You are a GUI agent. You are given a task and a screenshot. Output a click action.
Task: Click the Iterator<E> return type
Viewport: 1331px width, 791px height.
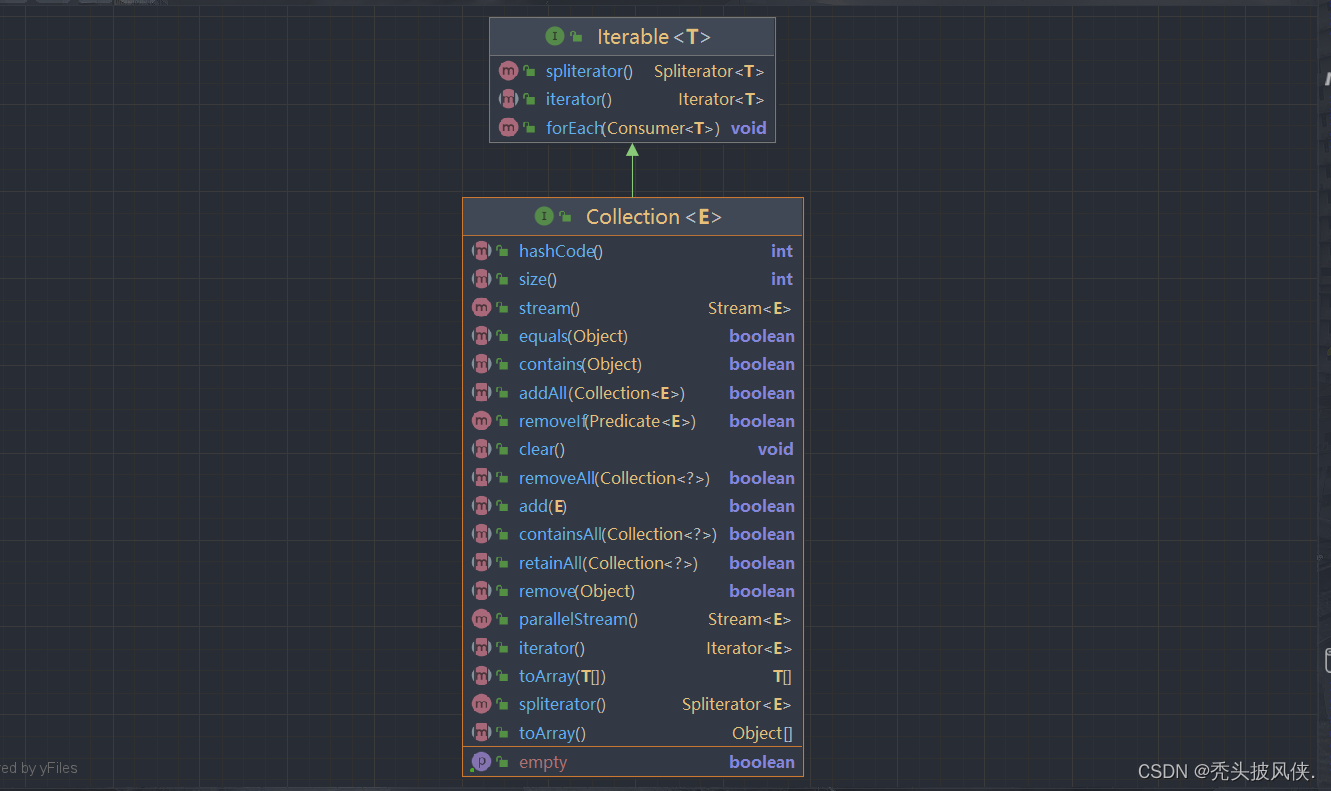tap(749, 648)
